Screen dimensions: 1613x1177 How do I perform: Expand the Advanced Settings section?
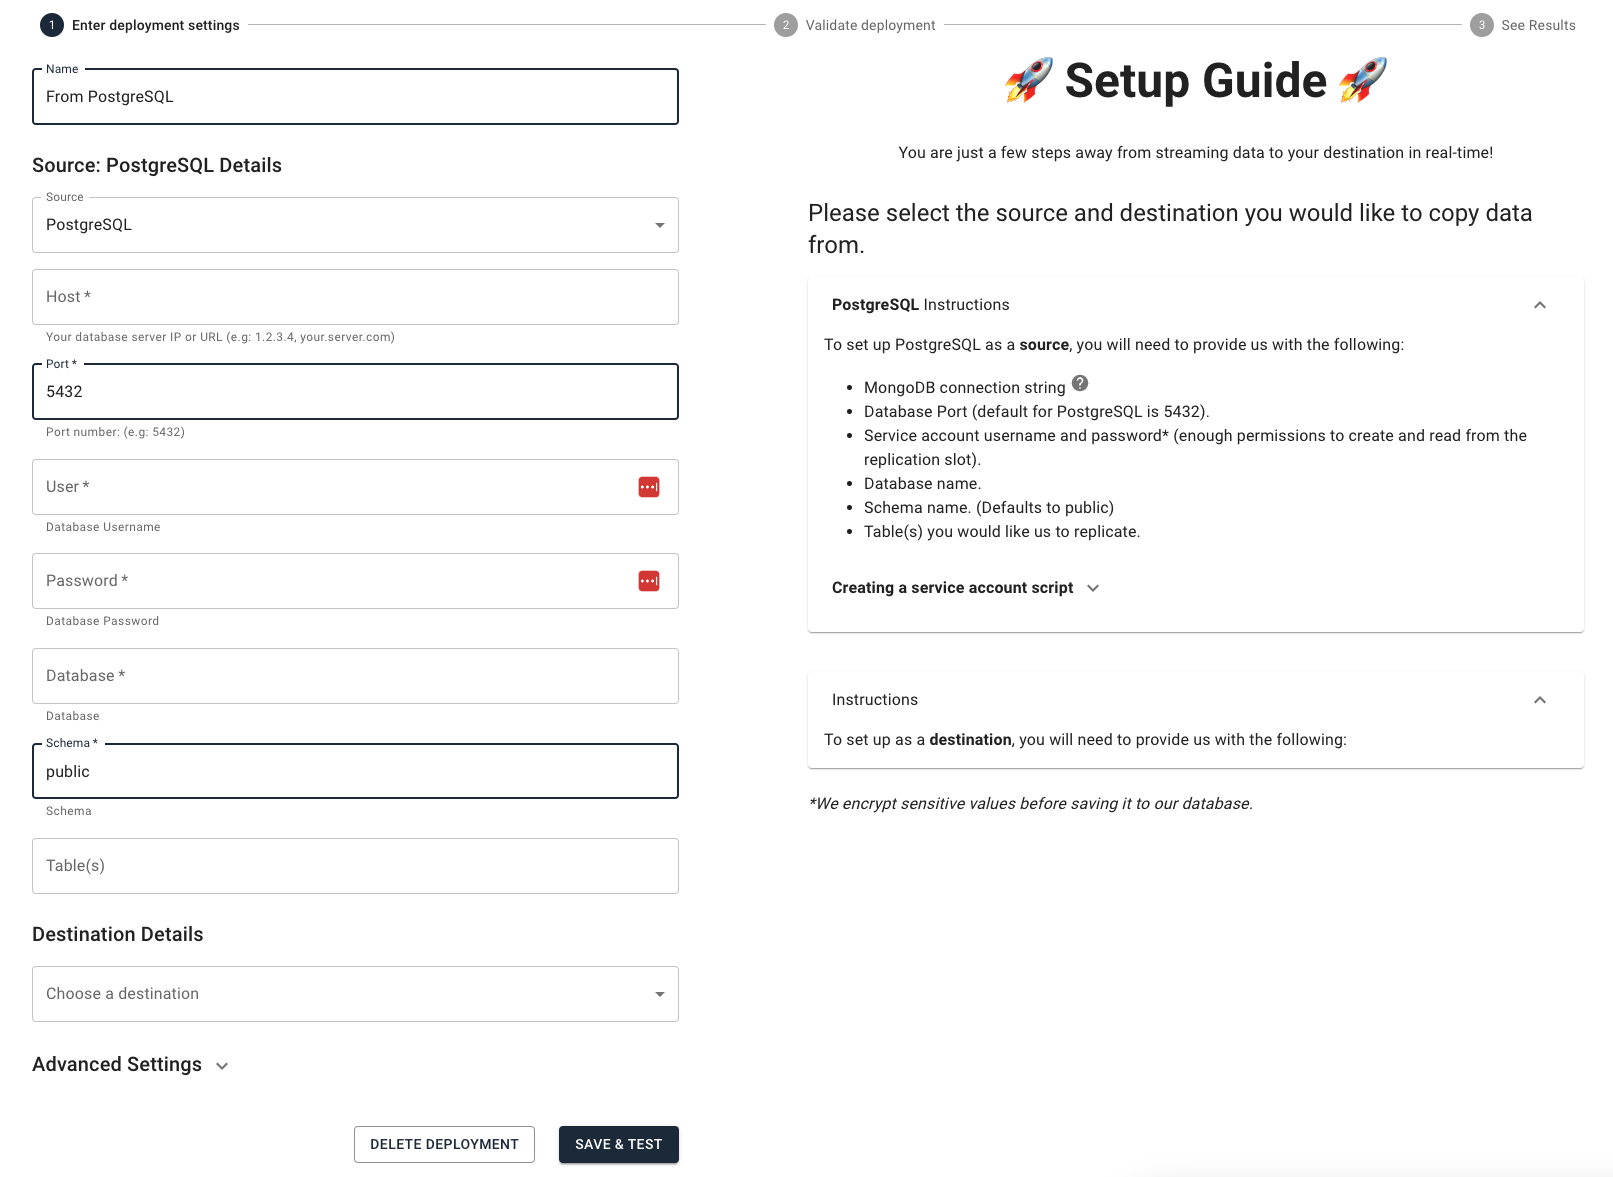pyautogui.click(x=222, y=1066)
